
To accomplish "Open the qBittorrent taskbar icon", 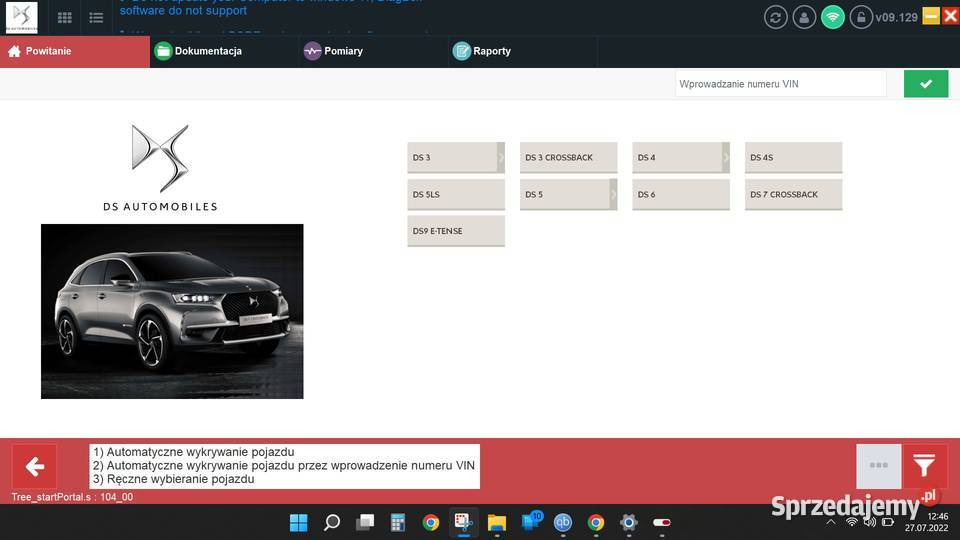I will tap(563, 522).
